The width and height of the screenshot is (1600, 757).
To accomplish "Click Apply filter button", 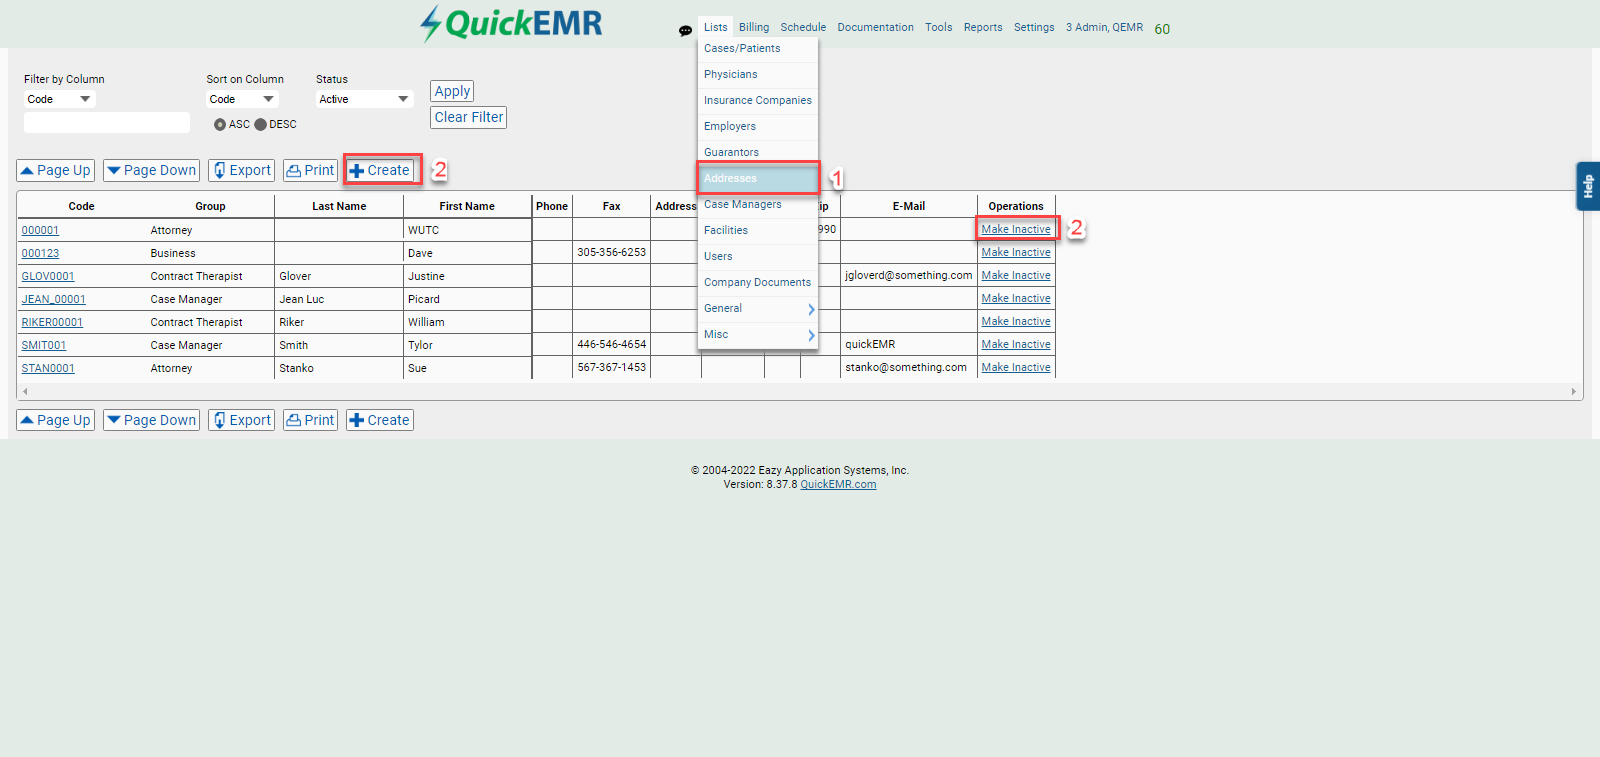I will [452, 91].
